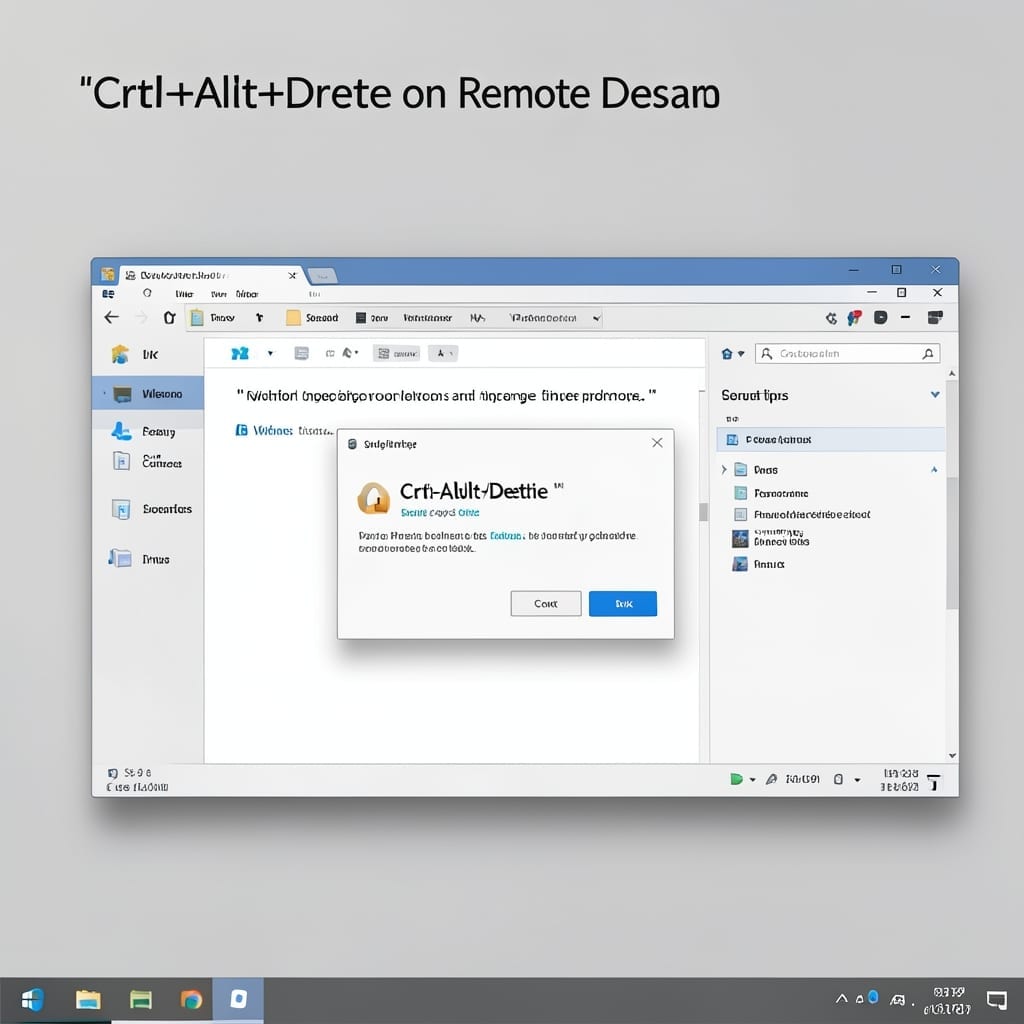
Task: Select the blue puzzle-like icon in content toolbar
Action: coord(240,353)
